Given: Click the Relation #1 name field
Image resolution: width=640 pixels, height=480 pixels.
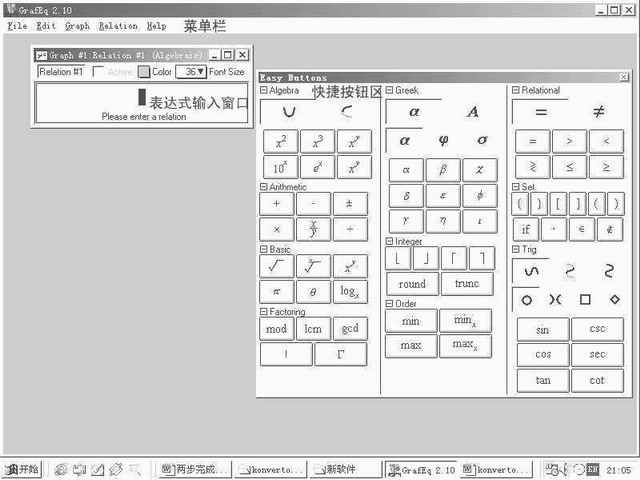Looking at the screenshot, I should [x=61, y=72].
